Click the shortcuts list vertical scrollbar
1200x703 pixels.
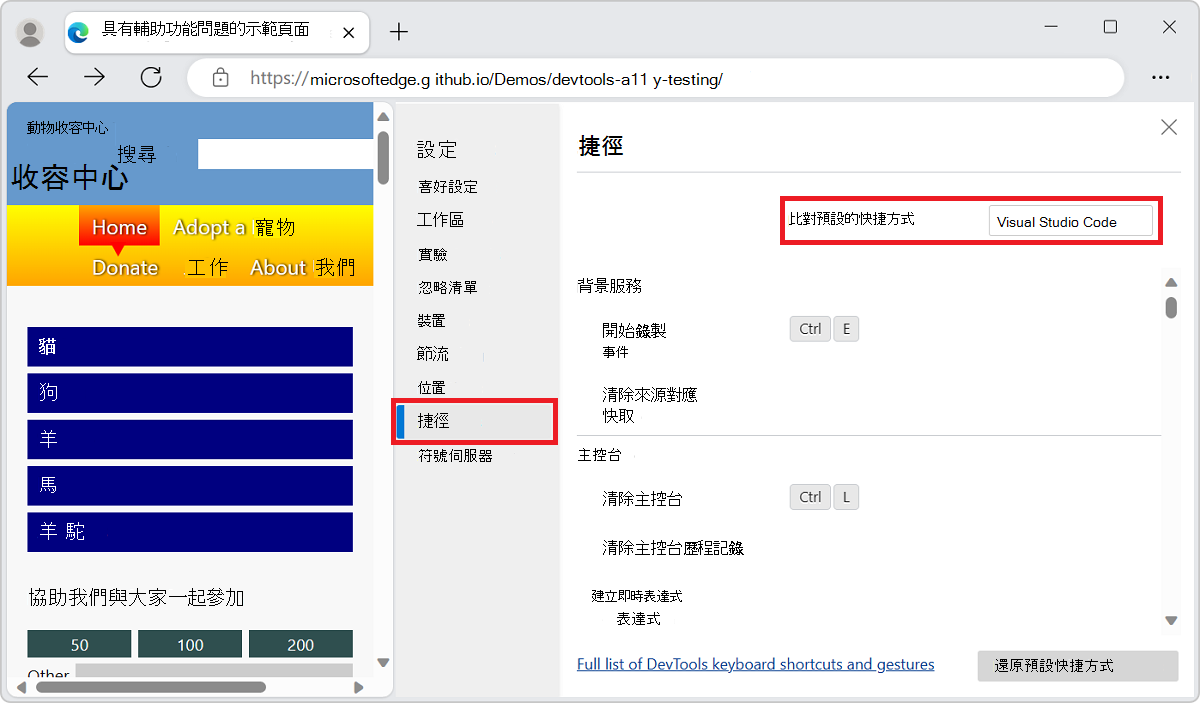[1170, 310]
